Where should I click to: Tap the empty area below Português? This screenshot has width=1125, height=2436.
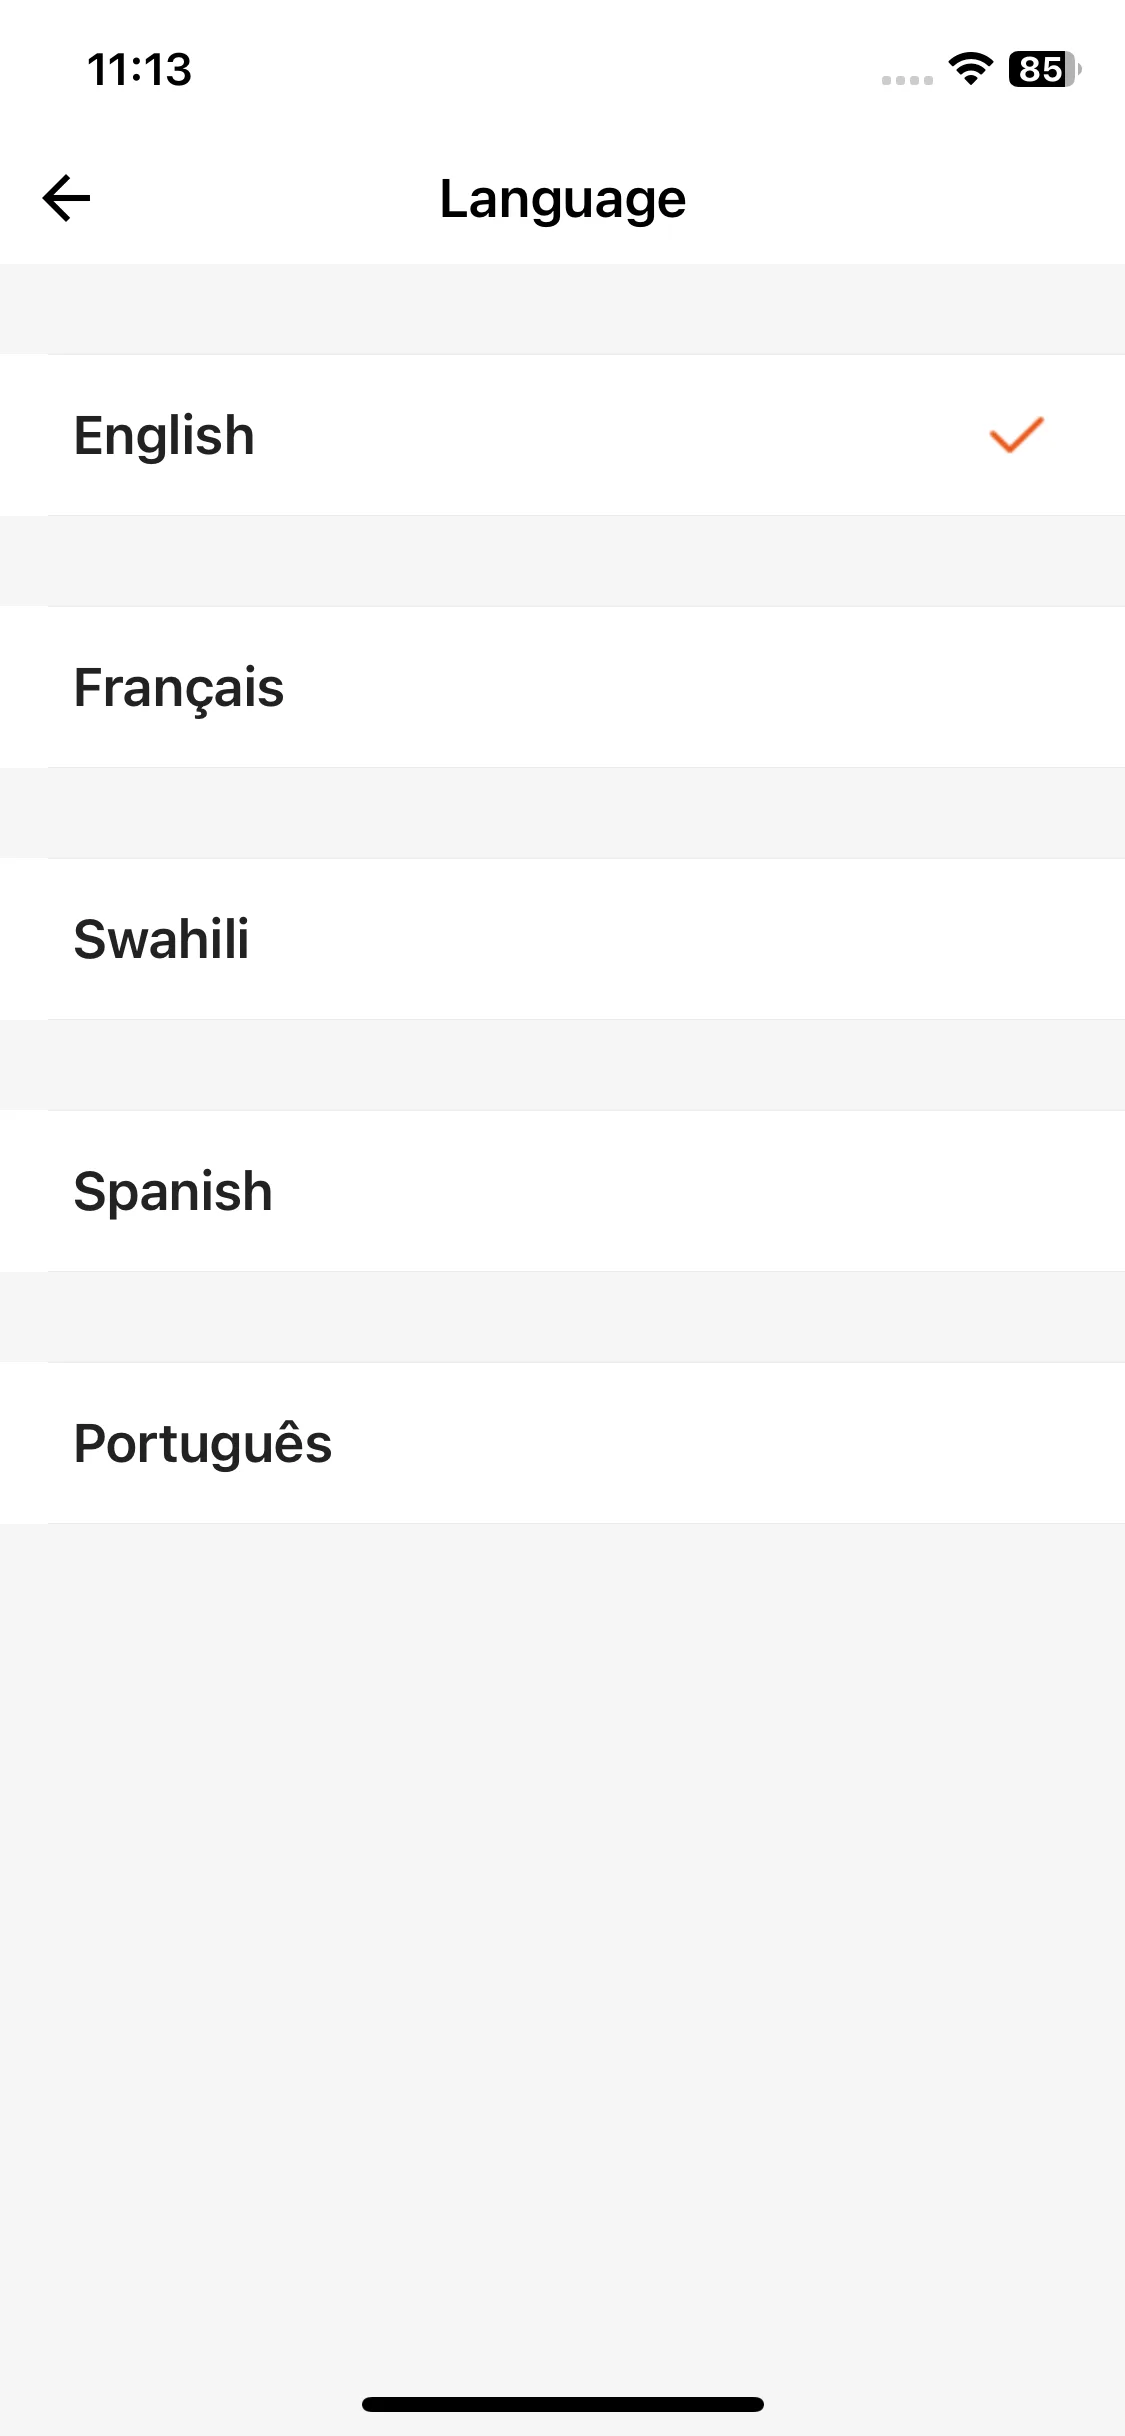click(562, 1900)
